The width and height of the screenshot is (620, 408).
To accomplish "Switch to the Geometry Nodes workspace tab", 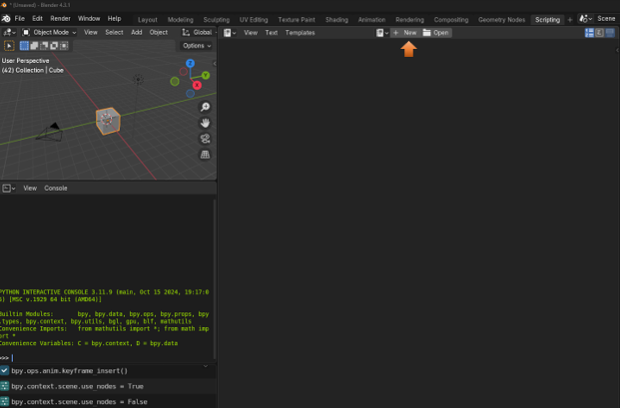I will (x=501, y=19).
